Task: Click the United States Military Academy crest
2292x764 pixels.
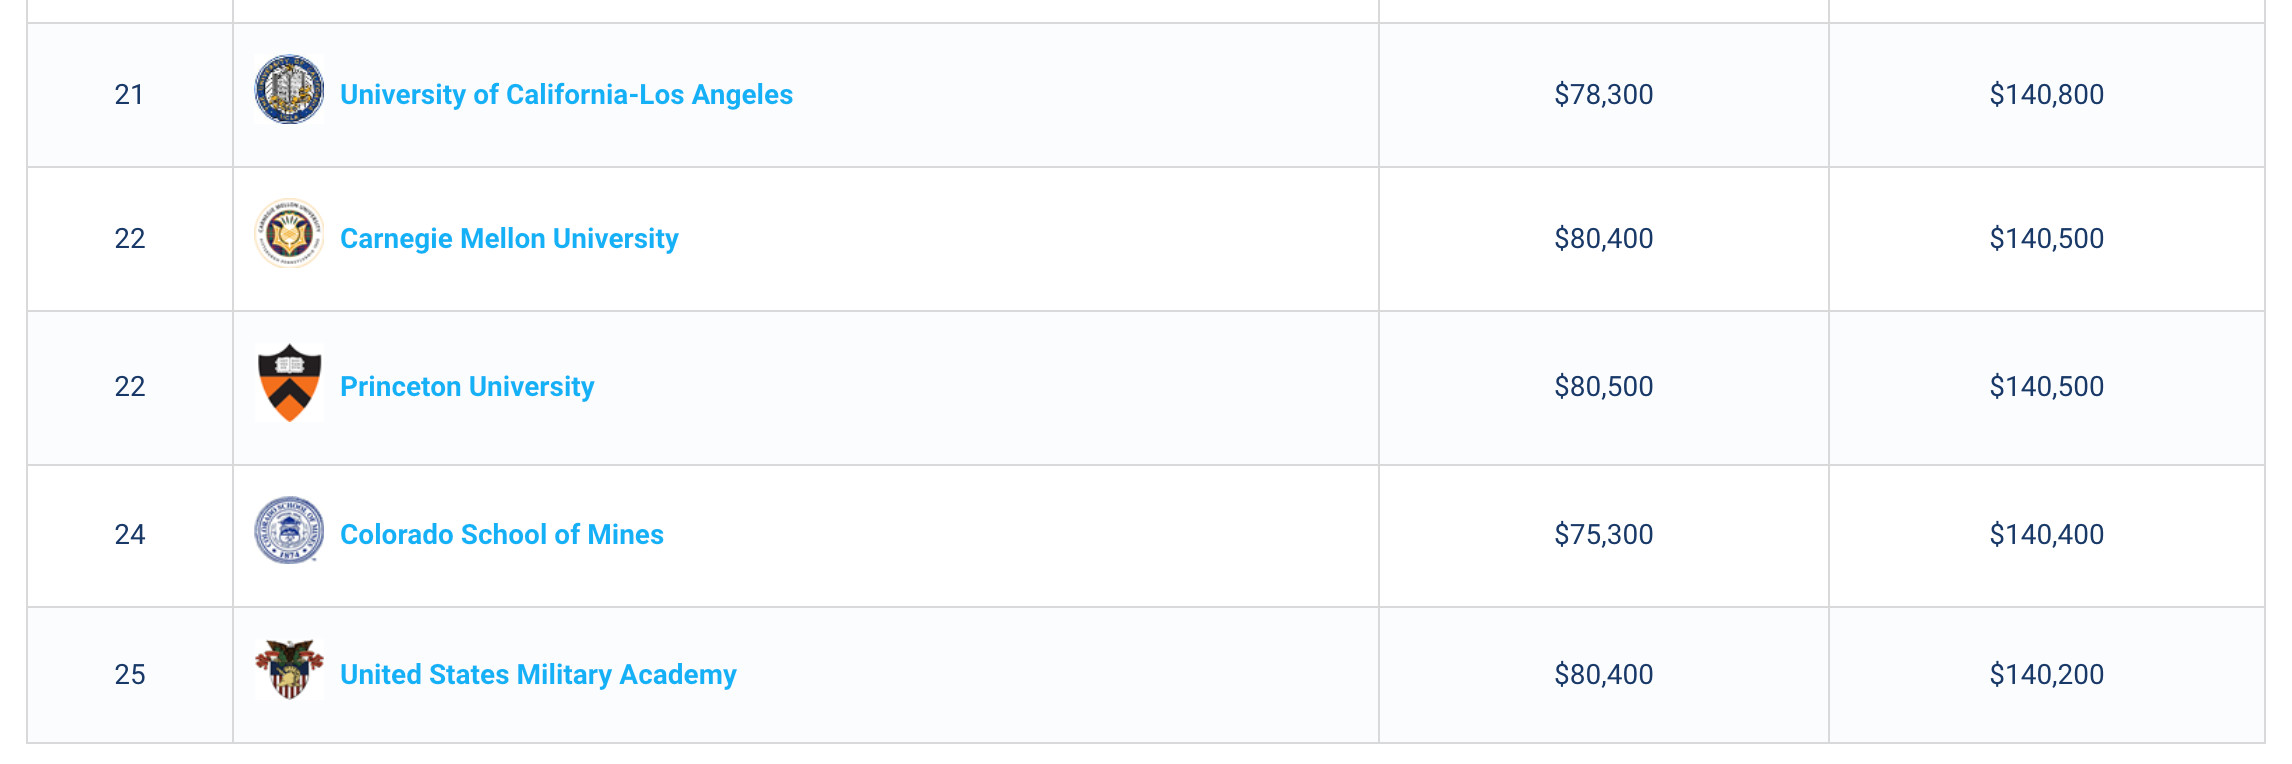Action: tap(289, 670)
